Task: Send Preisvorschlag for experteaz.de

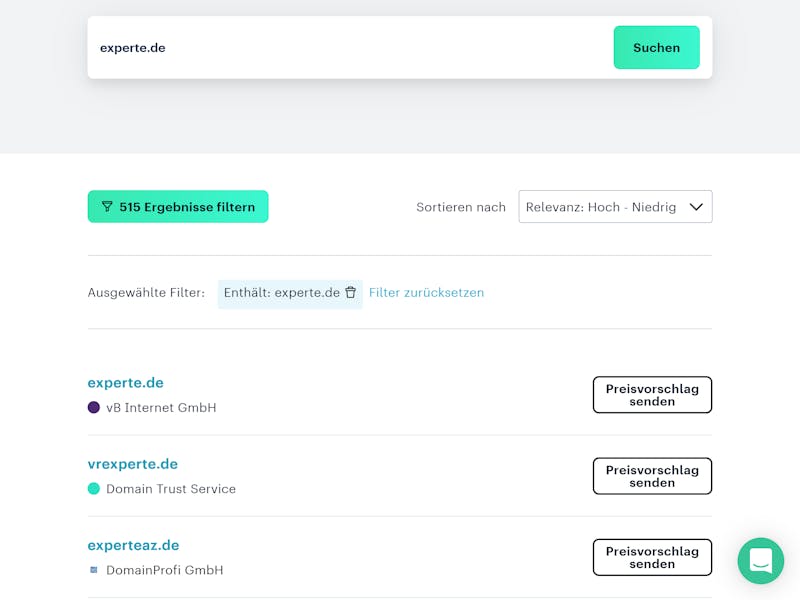Action: pos(652,557)
